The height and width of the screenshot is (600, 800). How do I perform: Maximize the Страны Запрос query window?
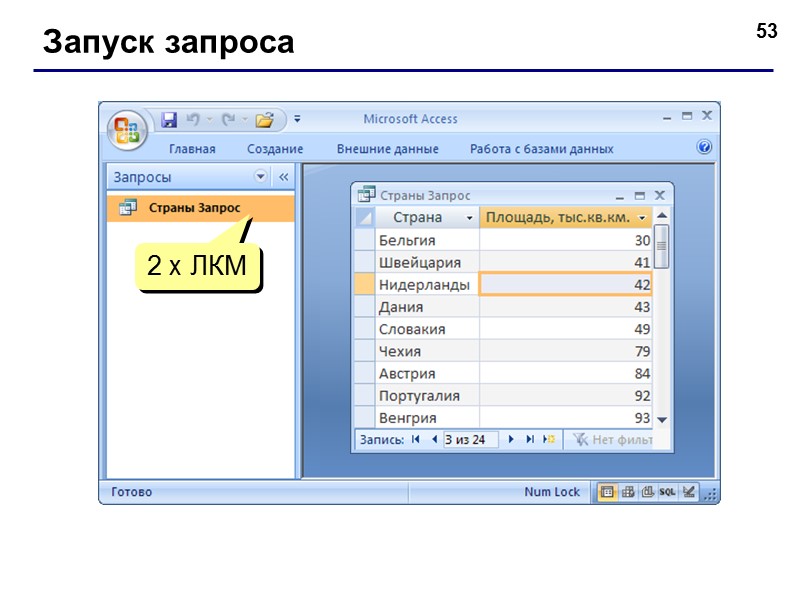[640, 195]
